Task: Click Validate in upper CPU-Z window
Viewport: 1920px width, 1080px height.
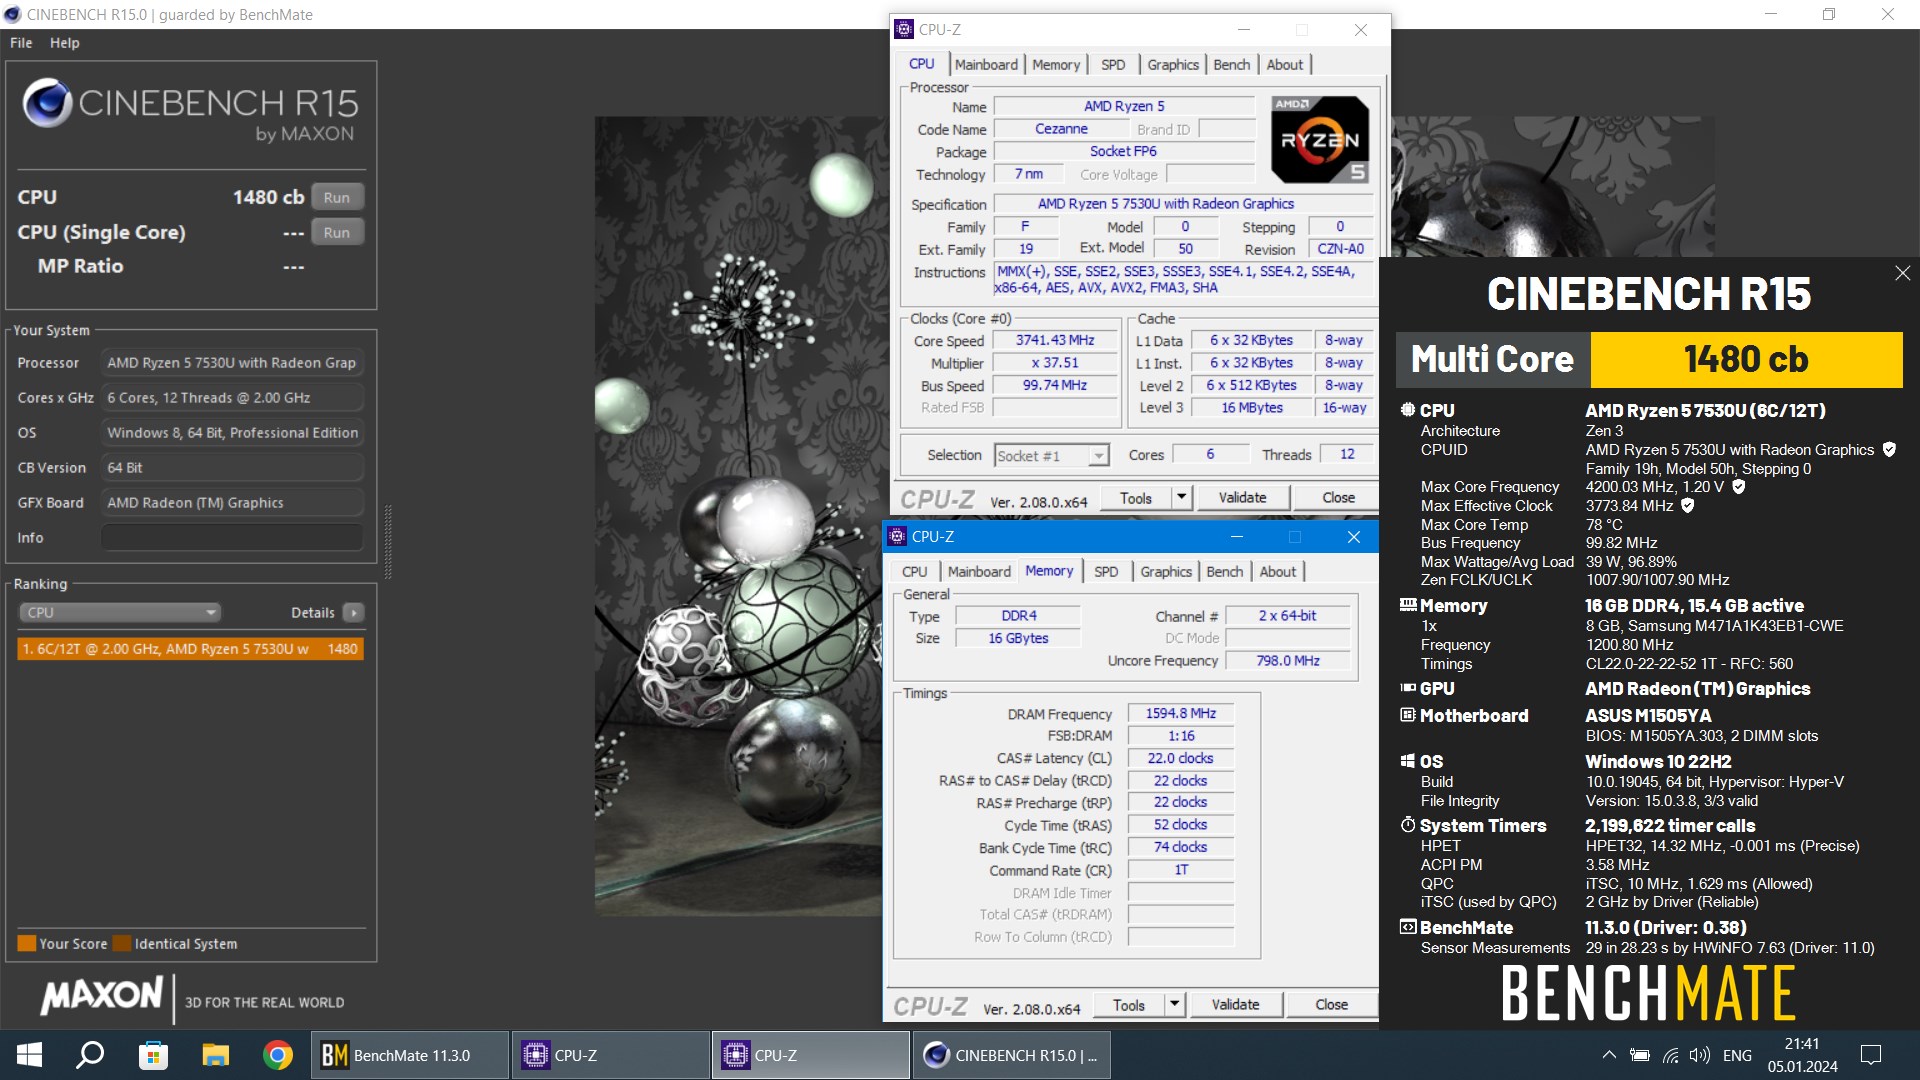Action: pos(1242,498)
